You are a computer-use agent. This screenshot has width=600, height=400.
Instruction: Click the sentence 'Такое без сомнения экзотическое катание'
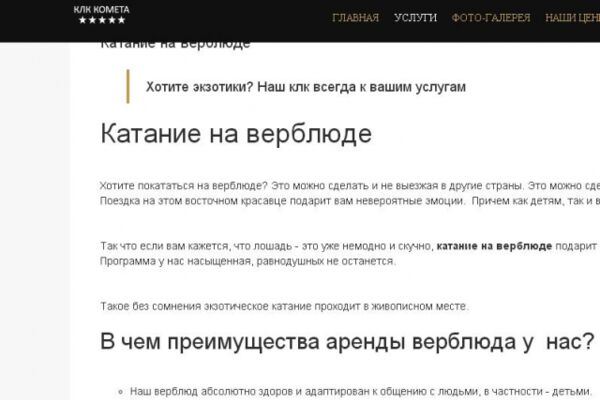[x=284, y=307]
